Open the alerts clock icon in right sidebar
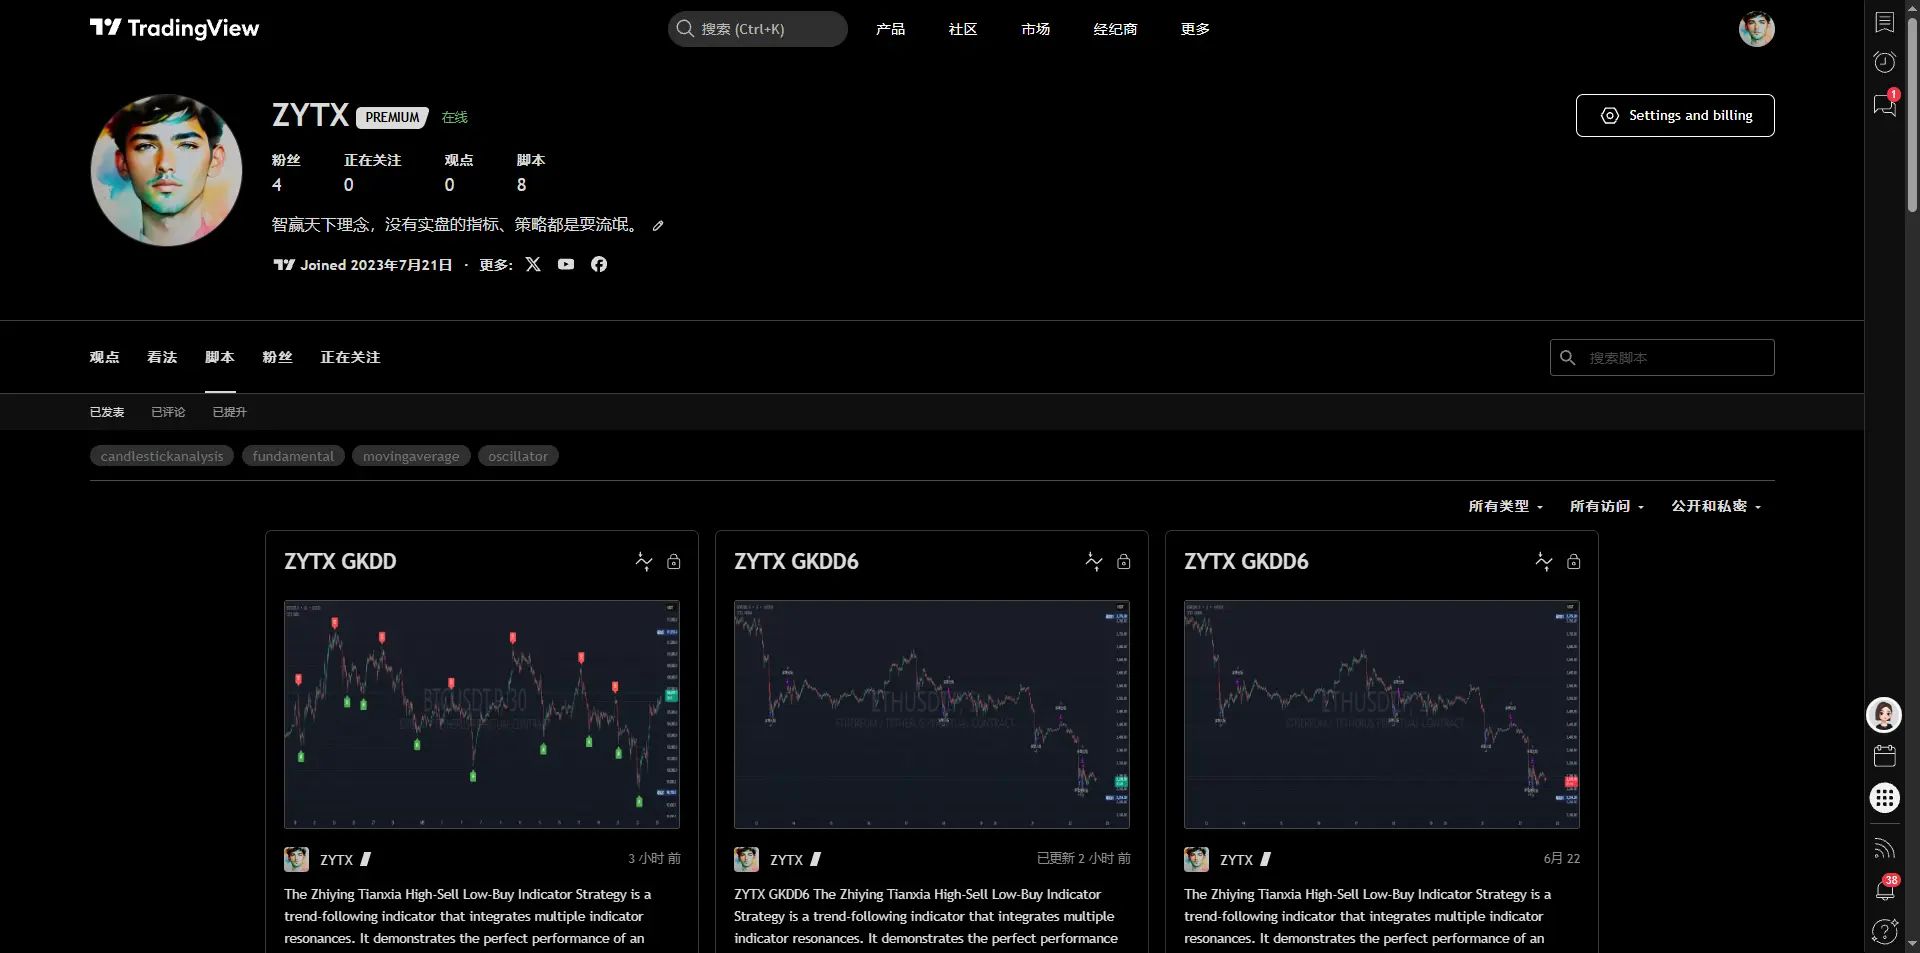 [1885, 62]
